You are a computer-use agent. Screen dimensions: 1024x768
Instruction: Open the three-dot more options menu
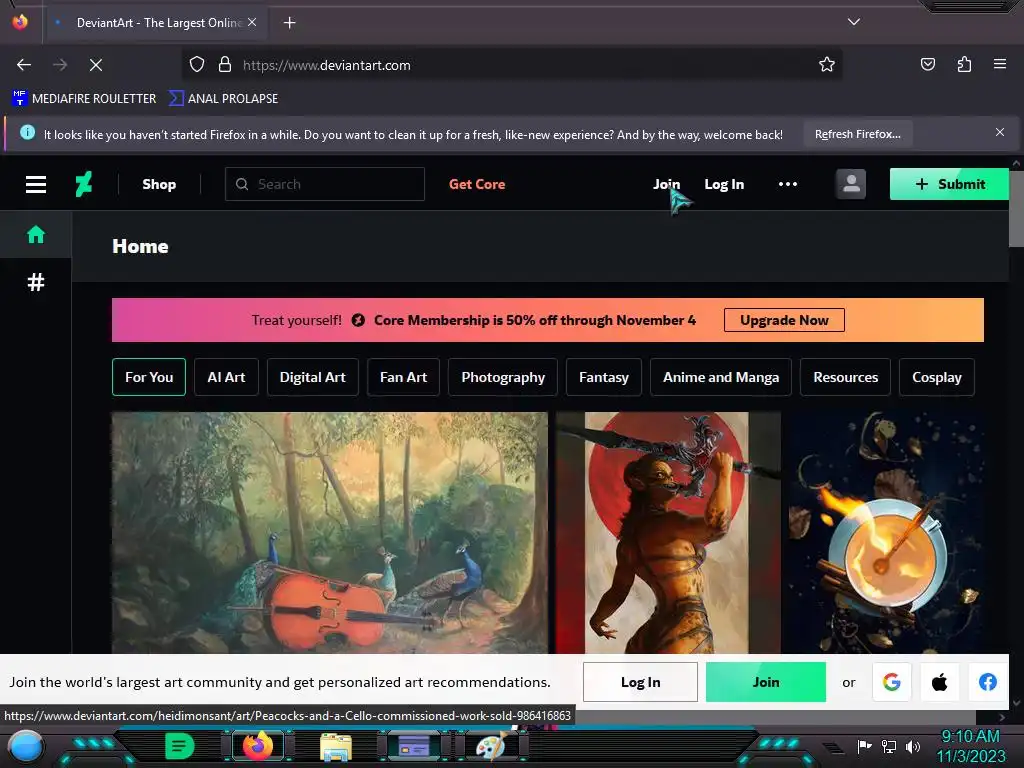click(x=788, y=184)
